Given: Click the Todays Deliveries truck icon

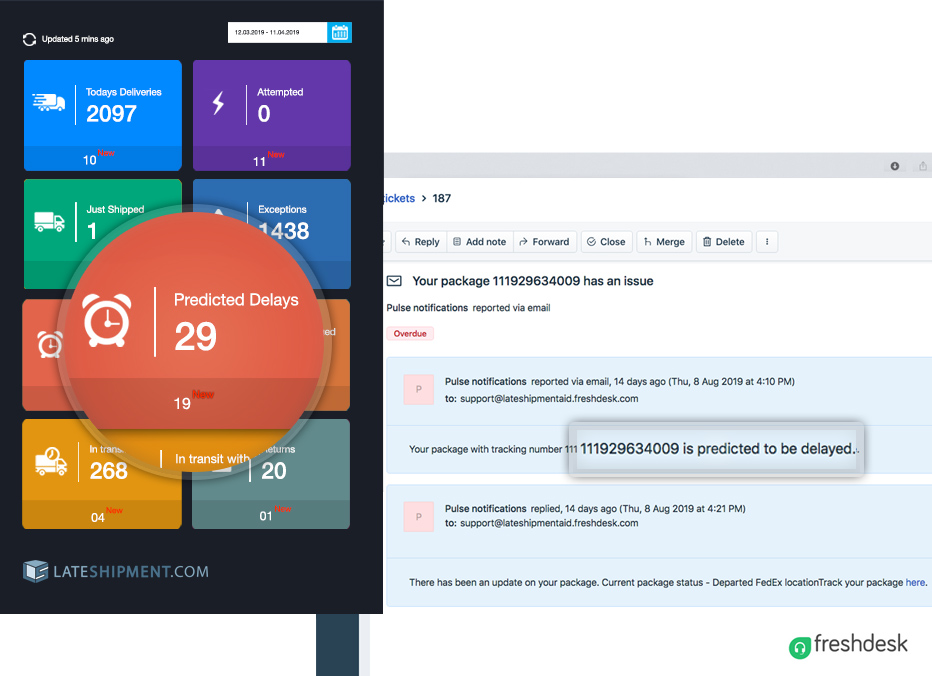Looking at the screenshot, I should [x=49, y=103].
